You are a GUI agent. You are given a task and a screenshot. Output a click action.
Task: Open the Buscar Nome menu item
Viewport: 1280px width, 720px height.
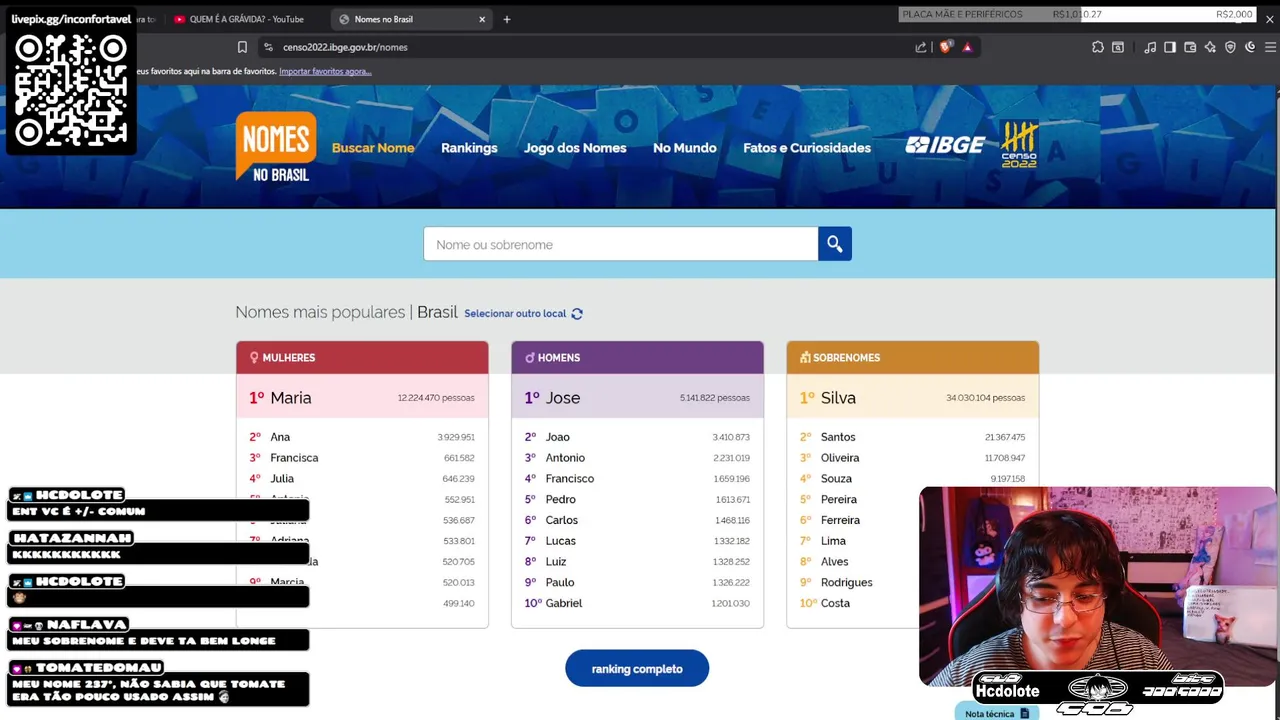373,148
